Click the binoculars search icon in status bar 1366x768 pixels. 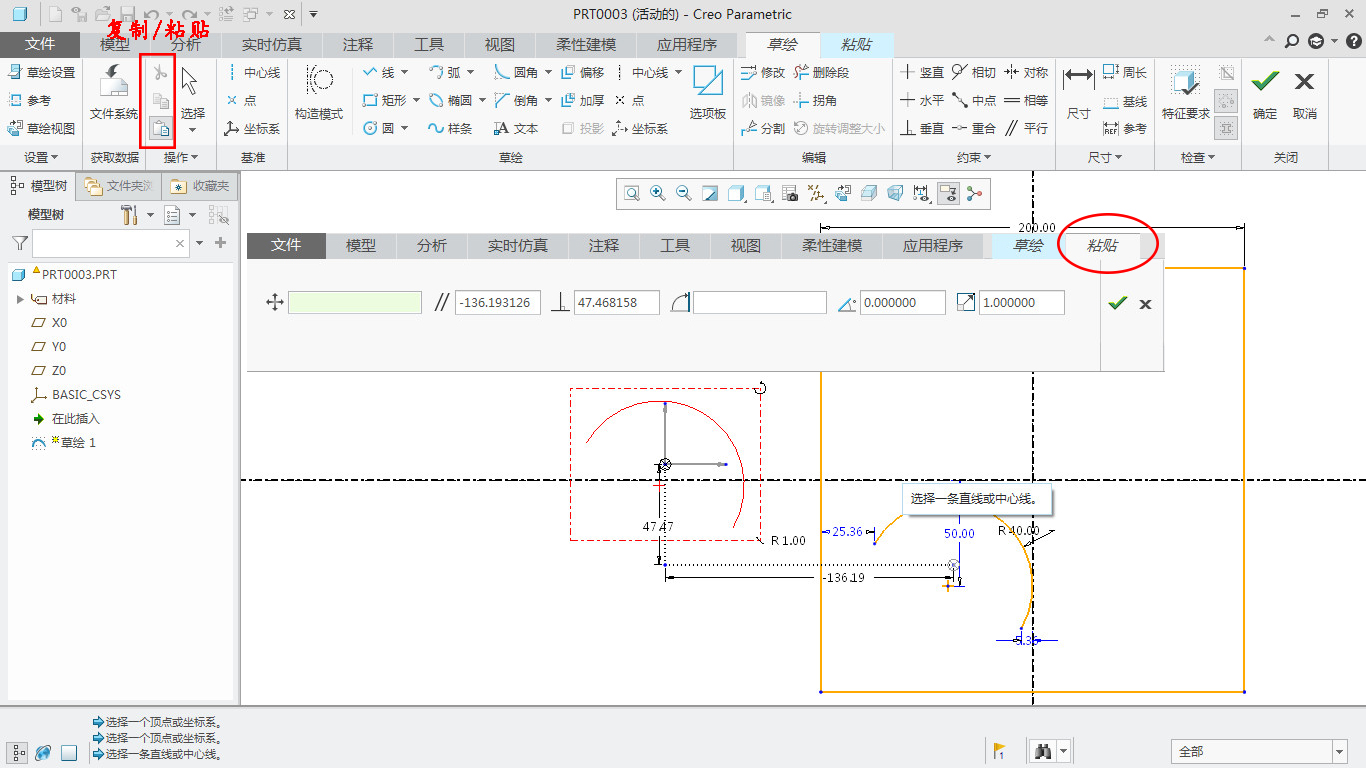point(1043,752)
